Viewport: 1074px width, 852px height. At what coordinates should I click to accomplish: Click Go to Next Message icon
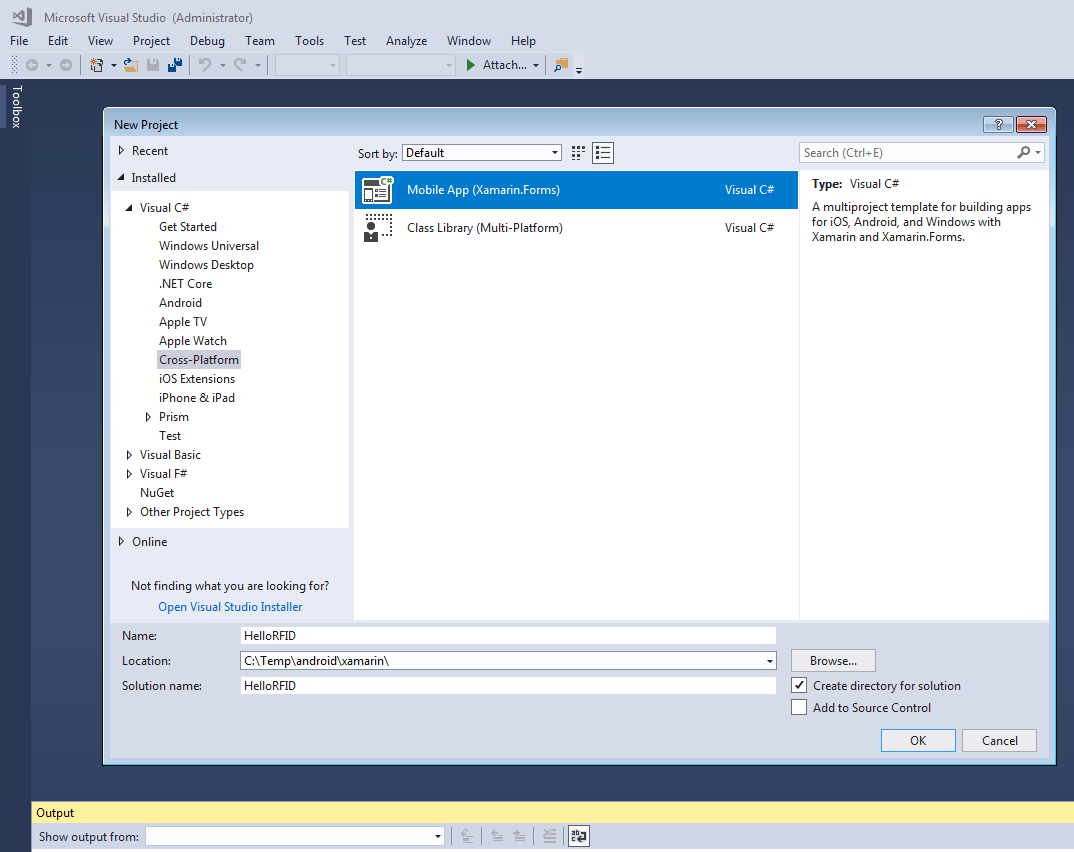pyautogui.click(x=519, y=836)
